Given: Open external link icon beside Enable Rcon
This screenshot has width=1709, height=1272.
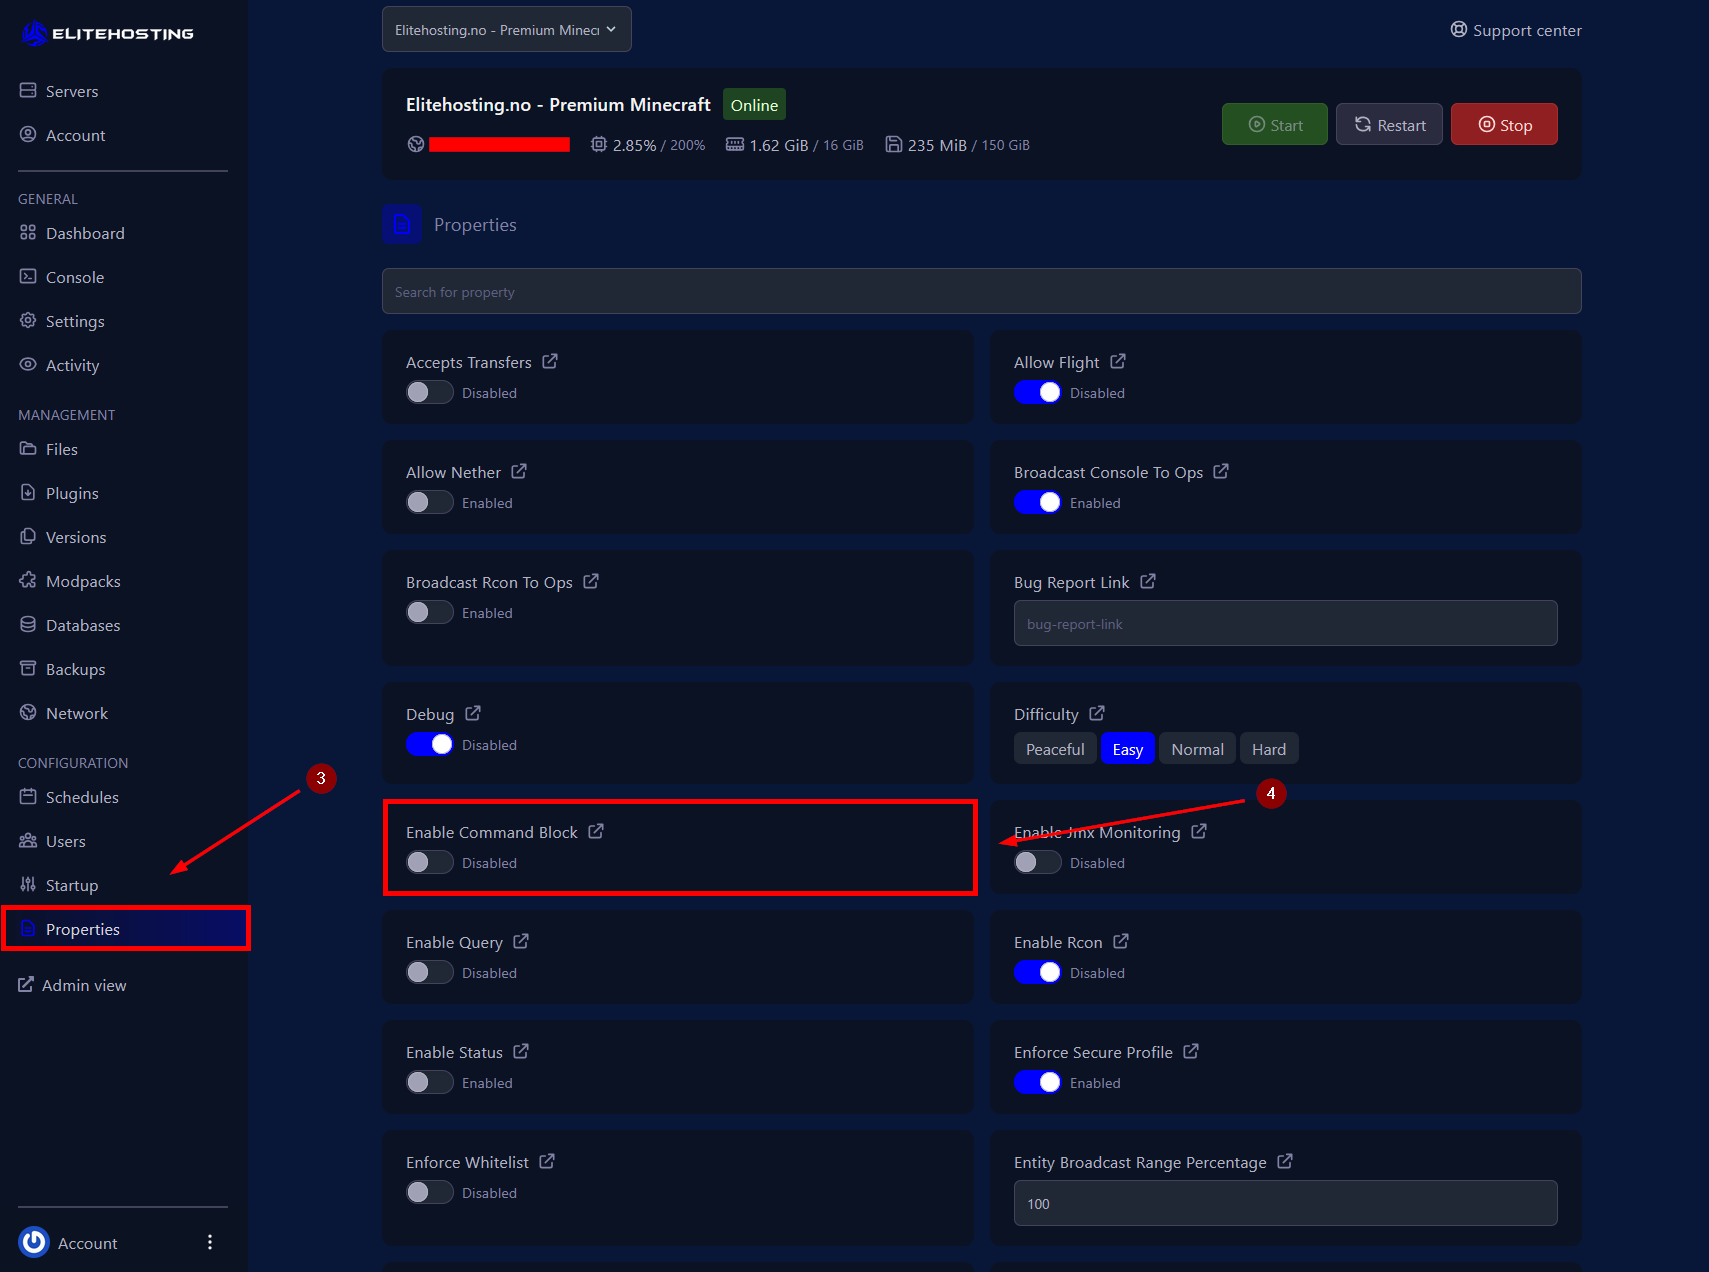Looking at the screenshot, I should coord(1121,941).
